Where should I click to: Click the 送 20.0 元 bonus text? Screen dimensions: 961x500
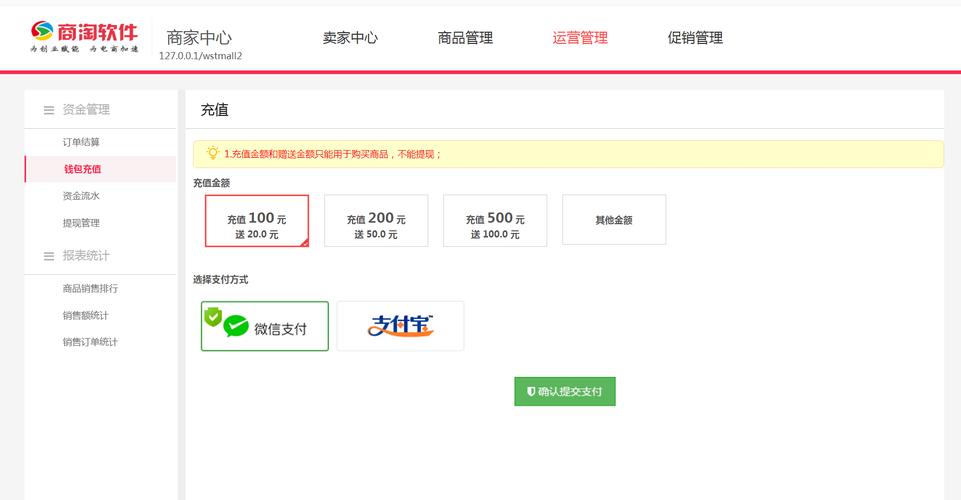tap(257, 234)
